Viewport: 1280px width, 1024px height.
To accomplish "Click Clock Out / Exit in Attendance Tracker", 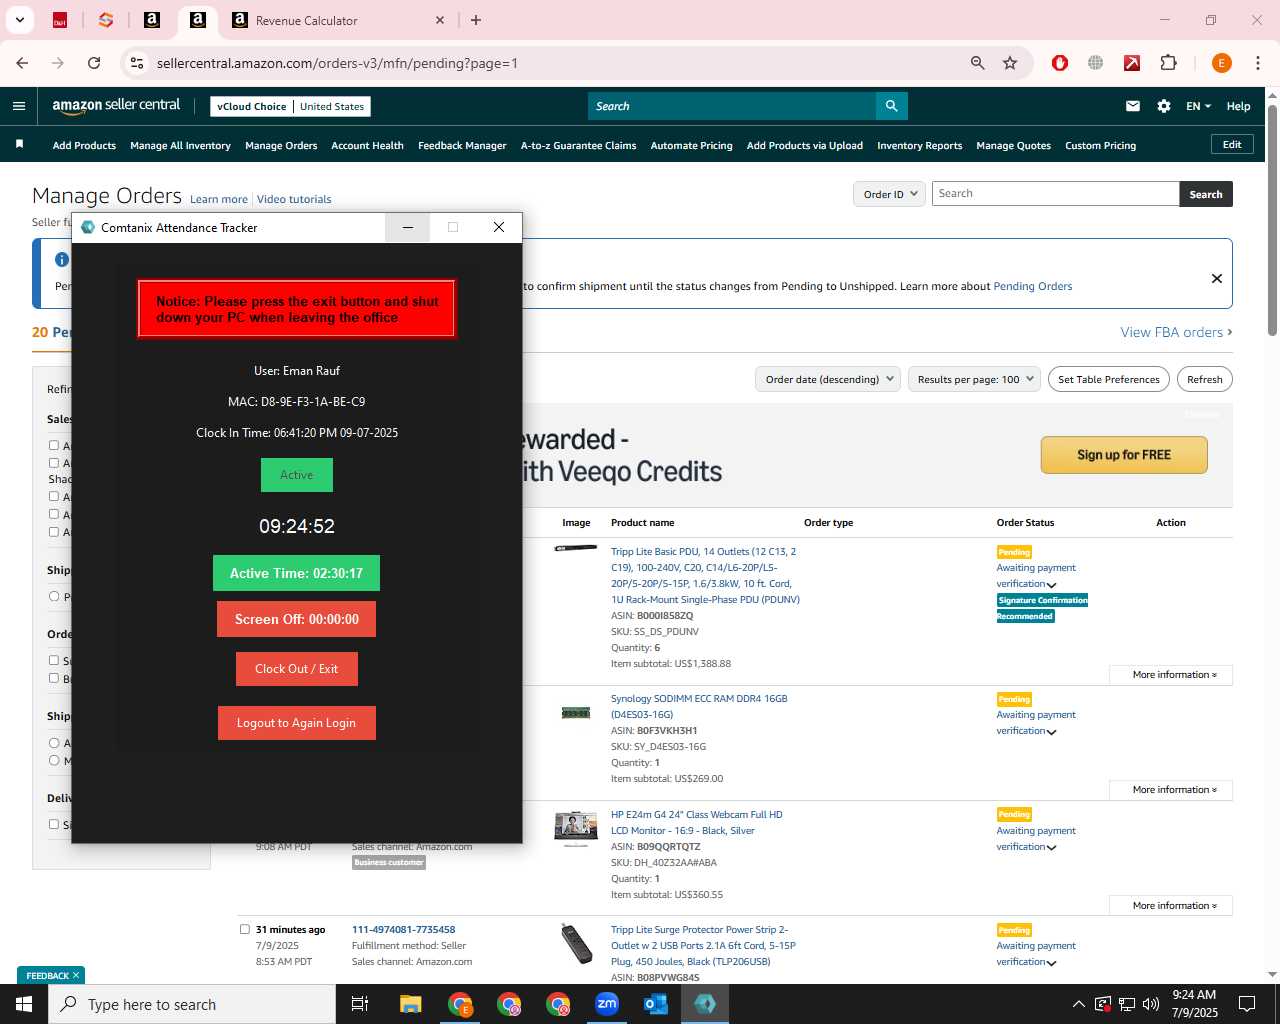I will [x=296, y=669].
